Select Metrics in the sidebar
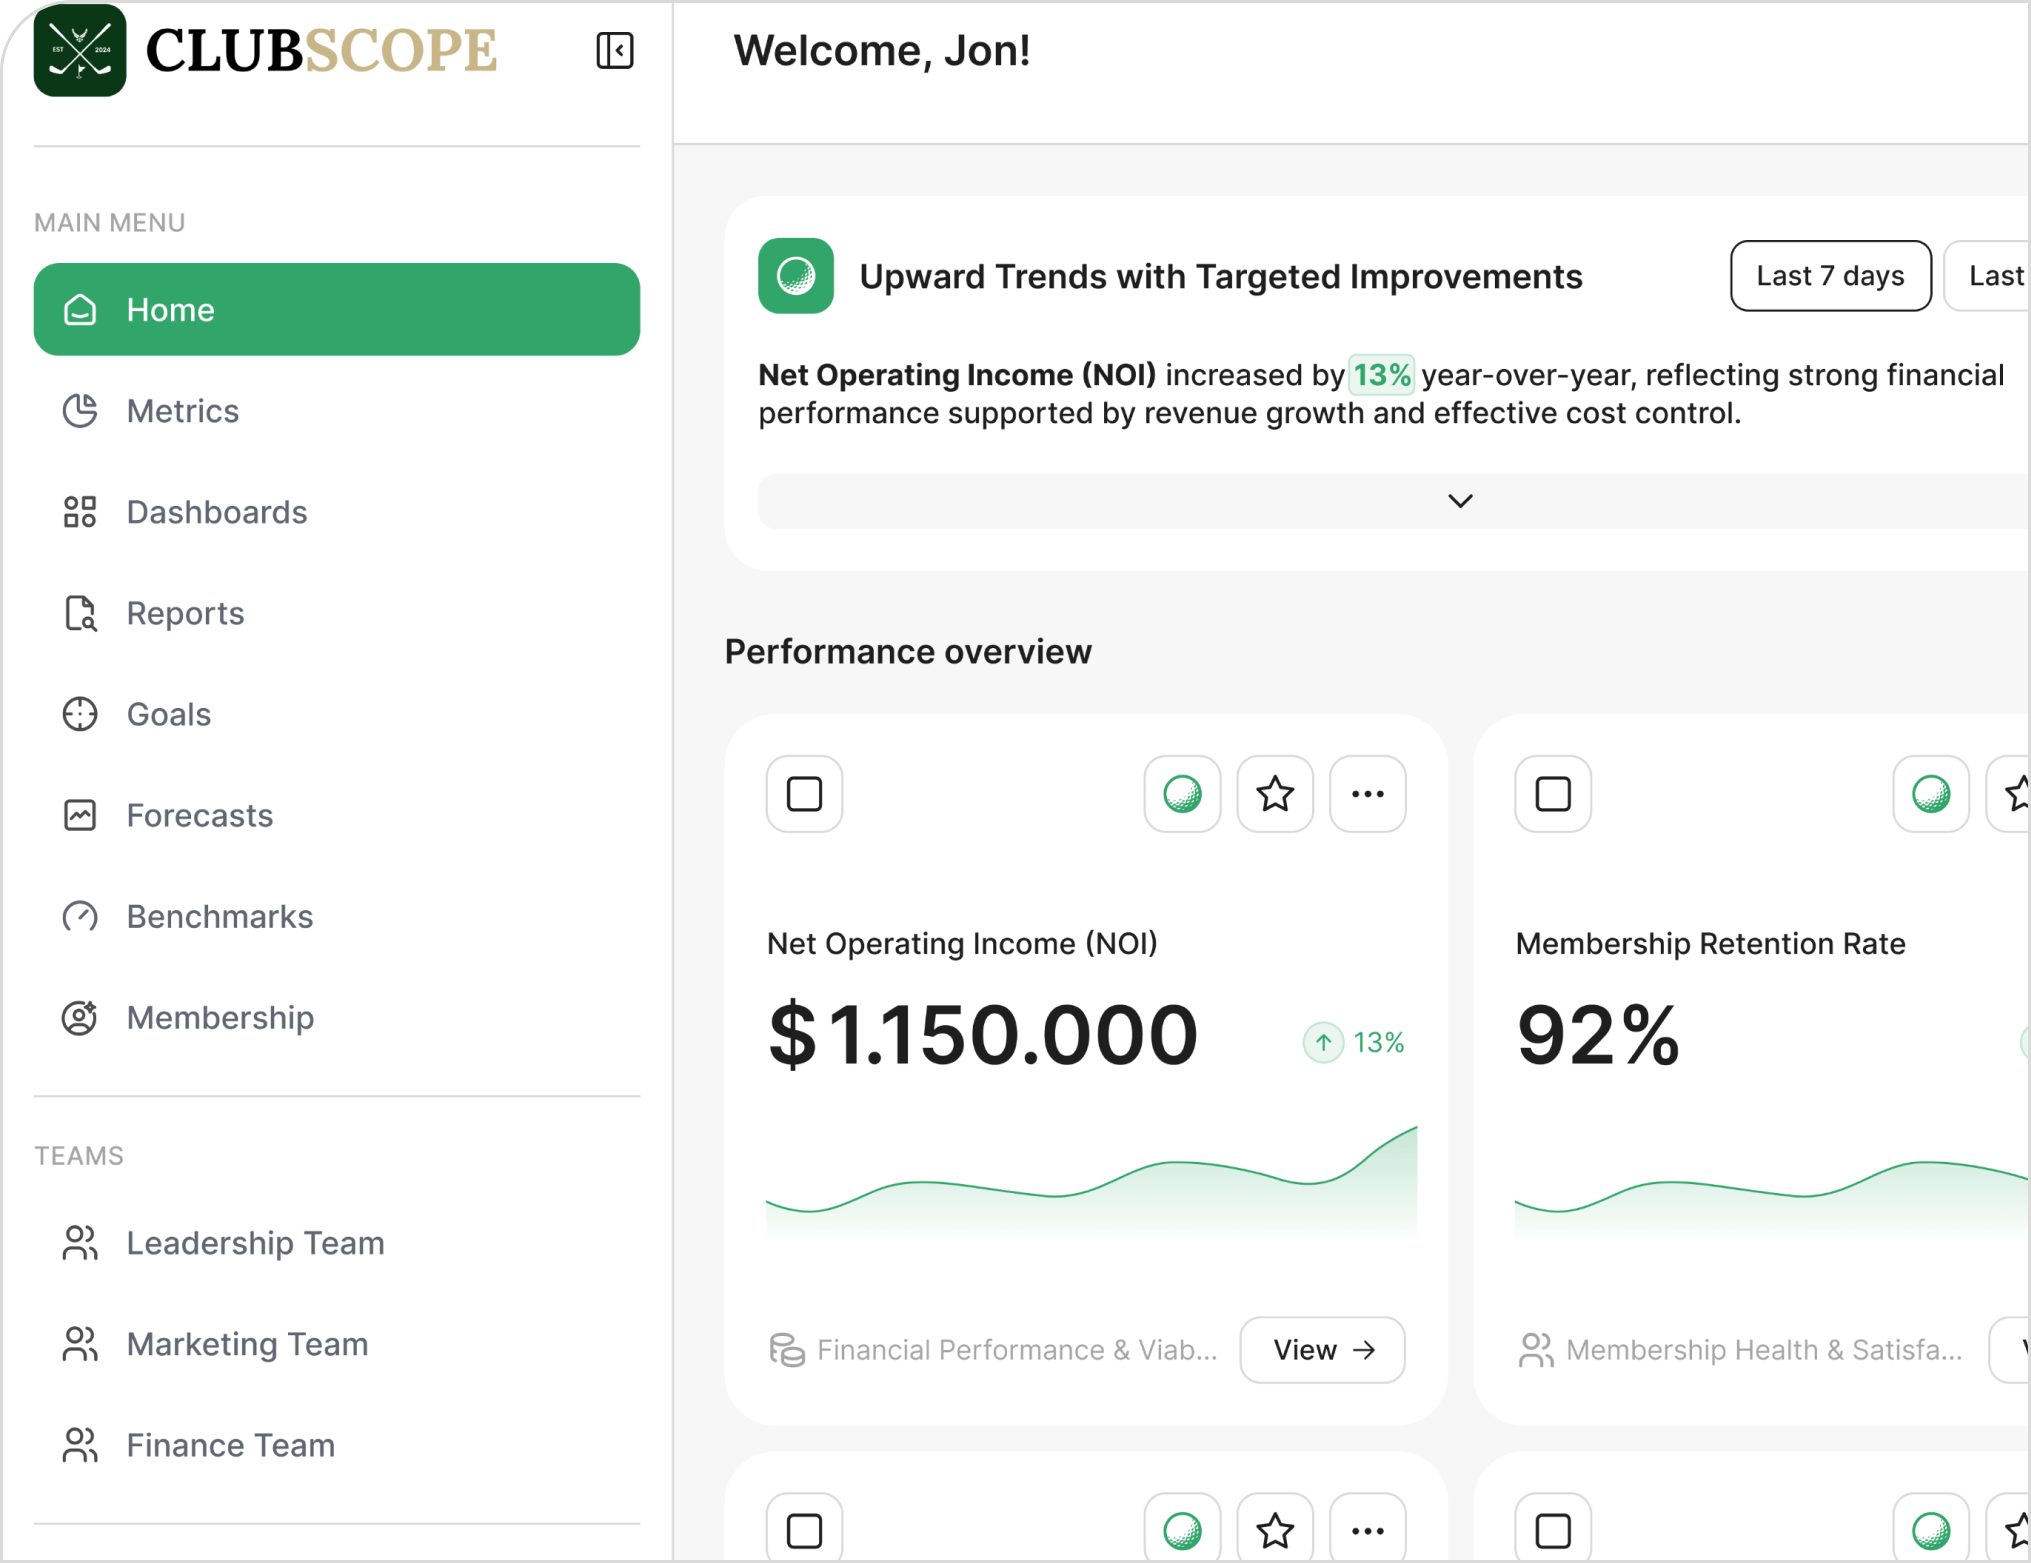Image resolution: width=2031 pixels, height=1563 pixels. 182,411
